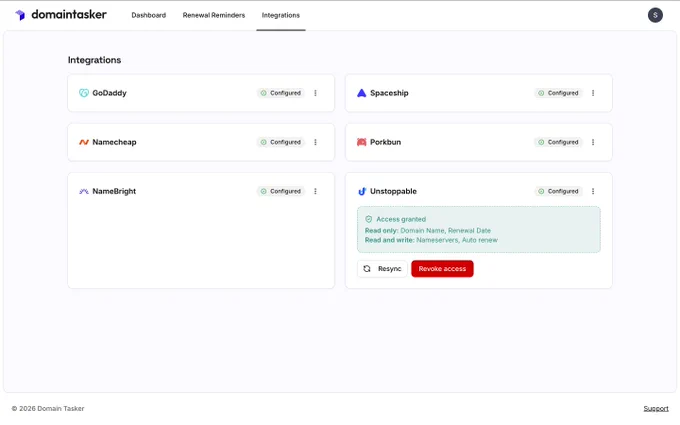This screenshot has width=680, height=425.
Task: Click the Porkbun integration name
Action: click(x=385, y=142)
